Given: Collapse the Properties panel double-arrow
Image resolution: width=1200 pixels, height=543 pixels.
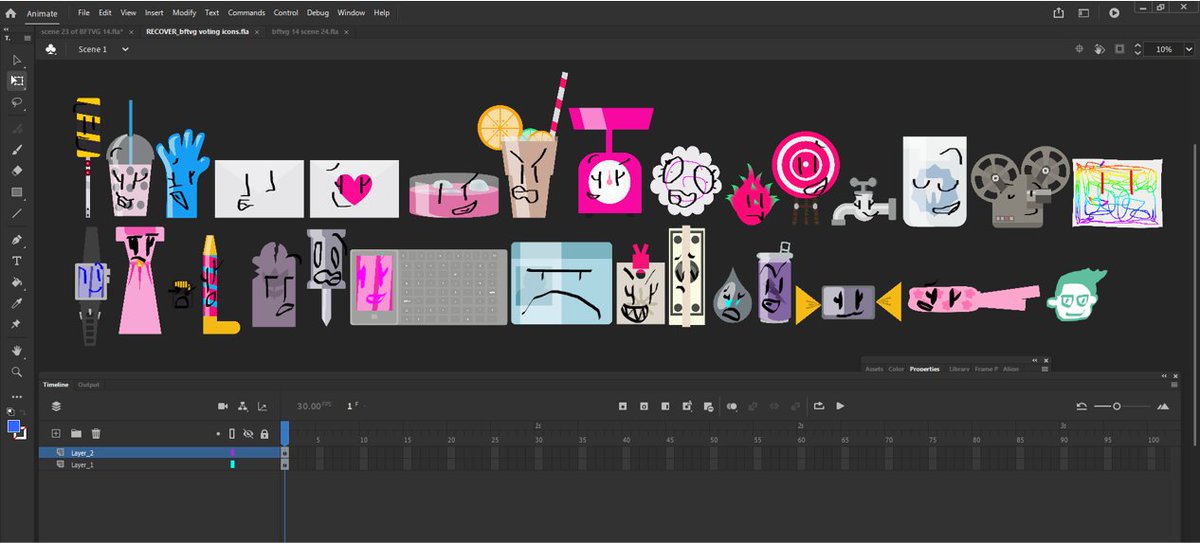Looking at the screenshot, I should pos(1036,359).
